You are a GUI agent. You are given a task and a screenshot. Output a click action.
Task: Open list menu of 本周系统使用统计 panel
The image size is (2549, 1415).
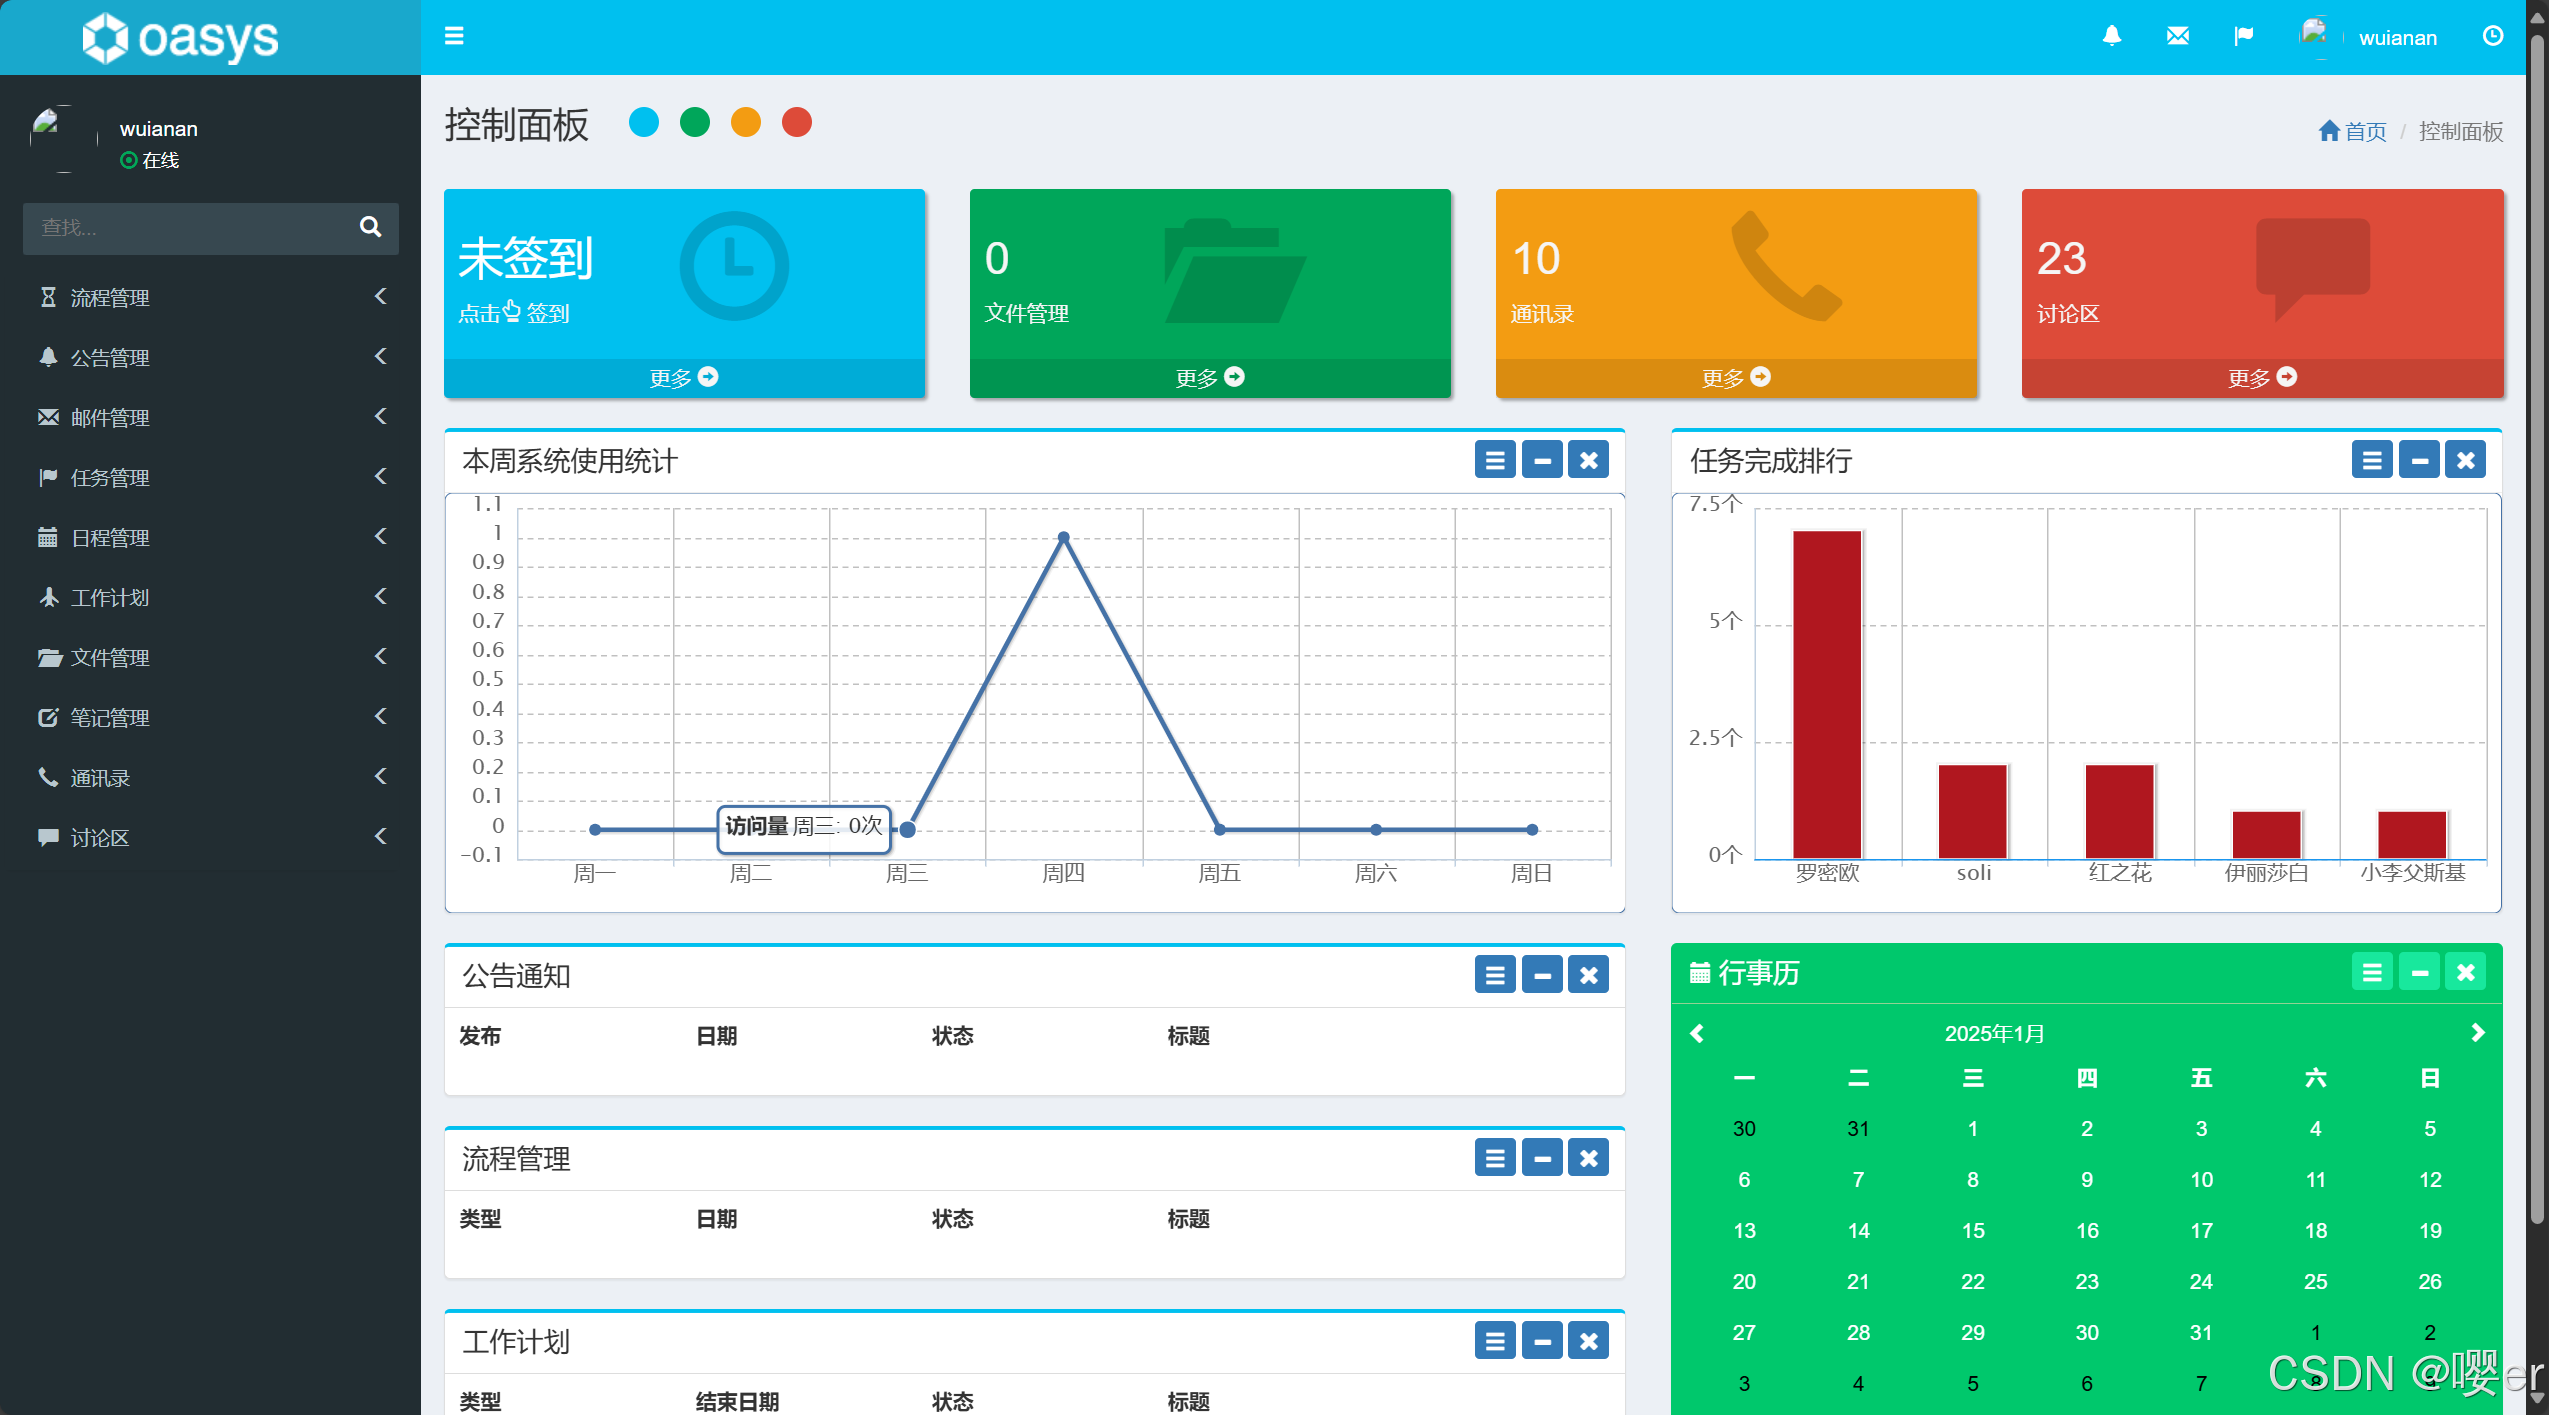pyautogui.click(x=1494, y=460)
